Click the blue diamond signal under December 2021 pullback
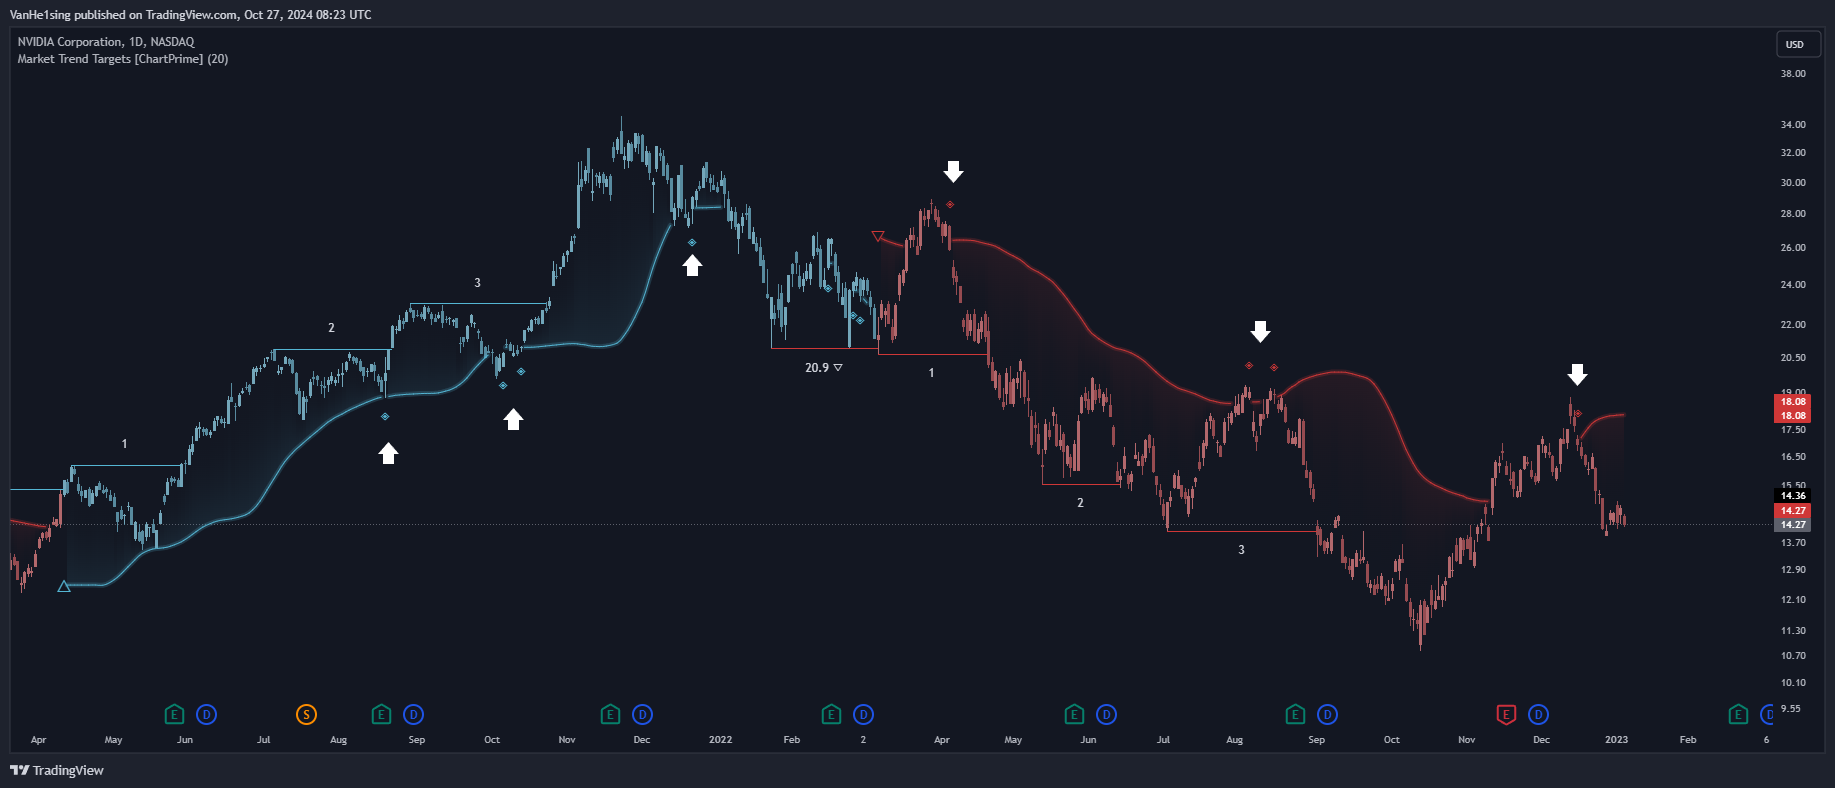 pyautogui.click(x=691, y=242)
